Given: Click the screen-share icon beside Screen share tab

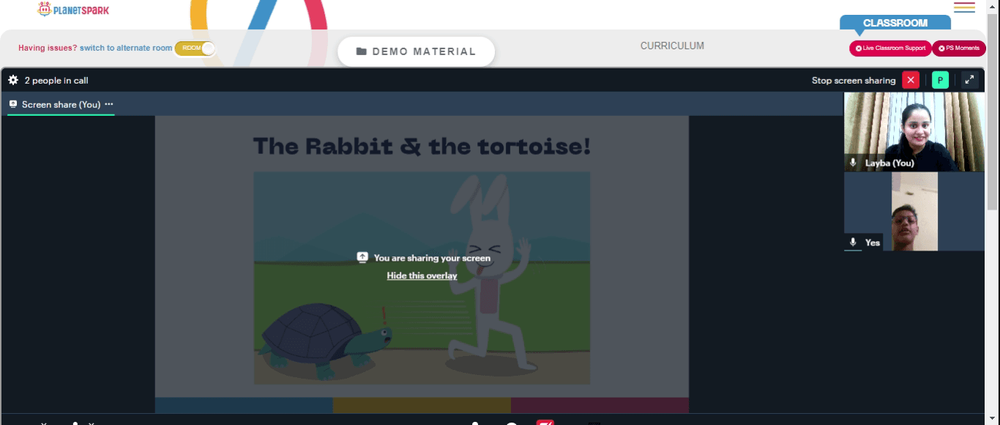Looking at the screenshot, I should coord(13,104).
